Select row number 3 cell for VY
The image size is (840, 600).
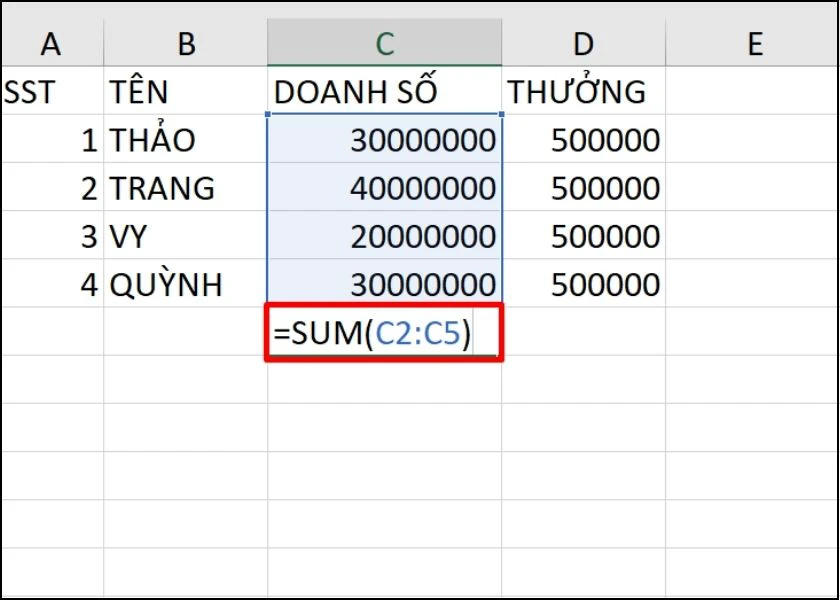(52, 235)
